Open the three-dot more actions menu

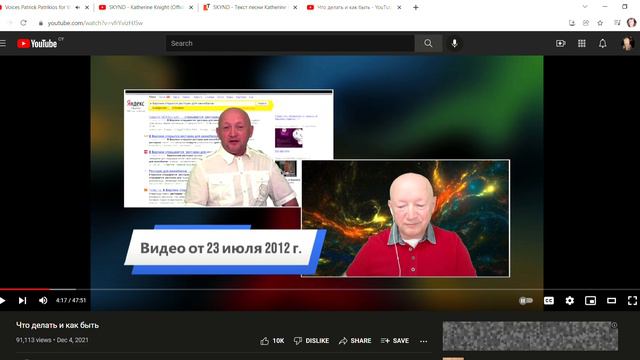pos(424,341)
